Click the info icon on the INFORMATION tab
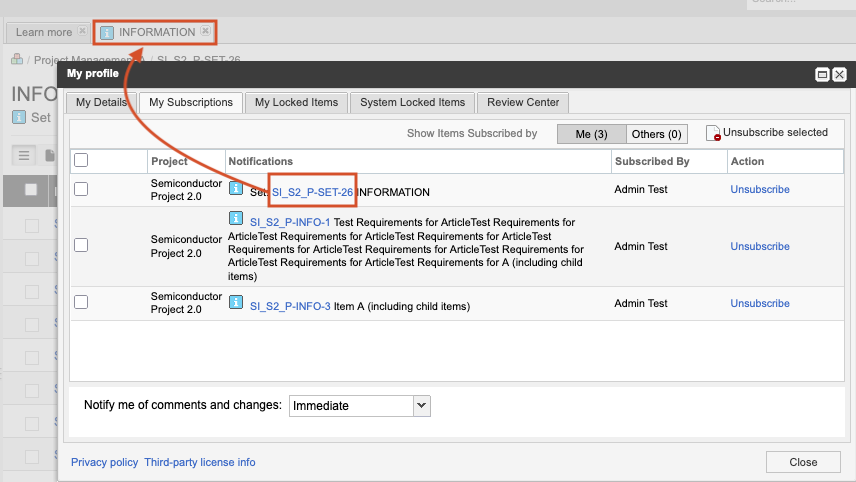This screenshot has width=856, height=482. [107, 33]
